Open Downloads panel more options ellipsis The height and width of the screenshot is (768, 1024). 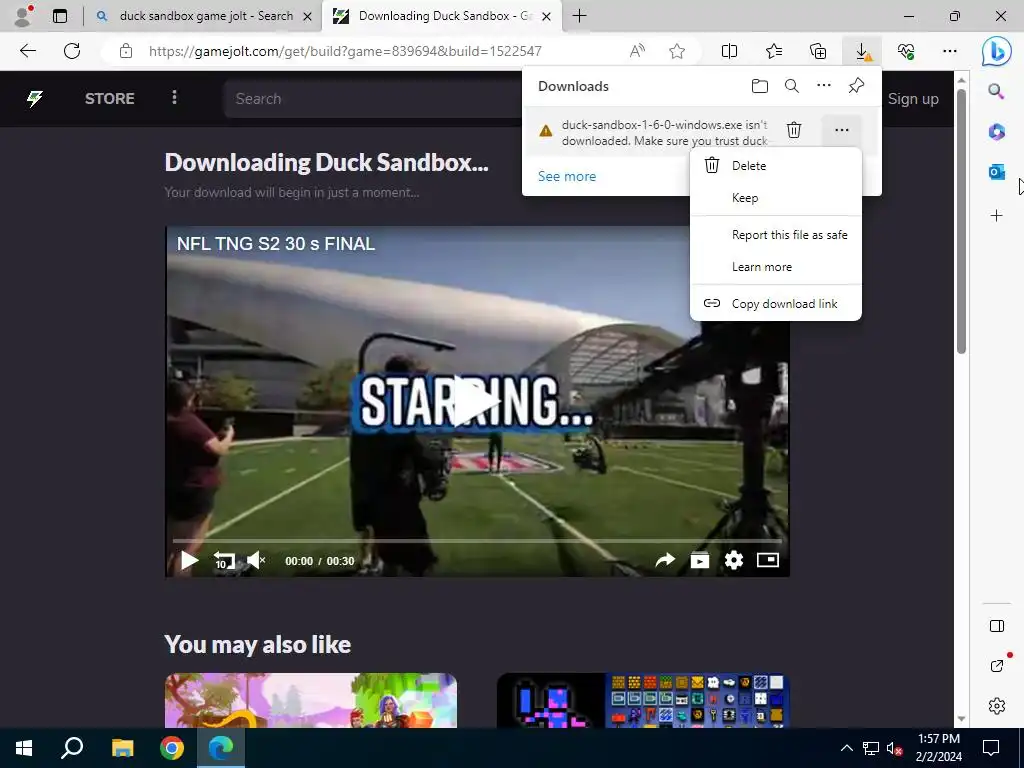coord(824,86)
